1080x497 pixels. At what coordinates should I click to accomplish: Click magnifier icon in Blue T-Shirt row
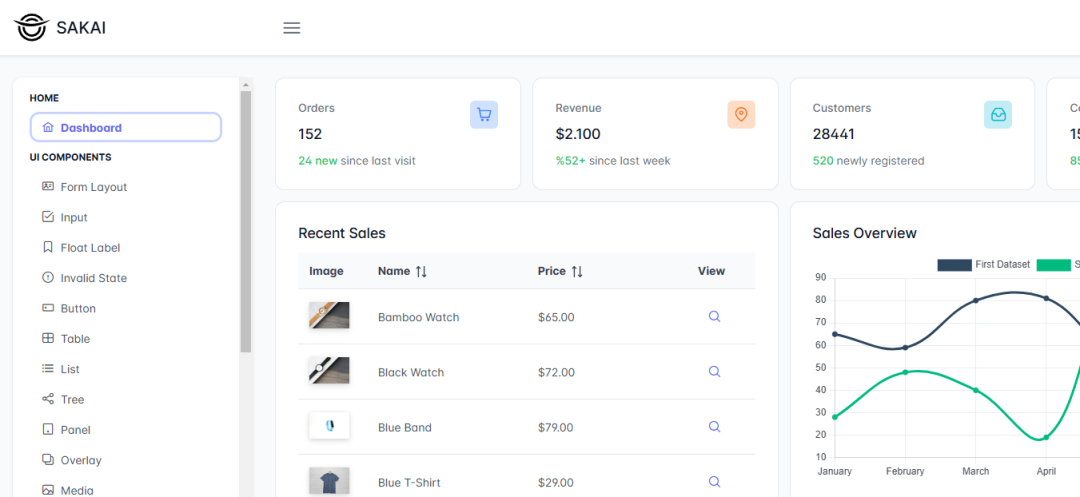pos(714,482)
